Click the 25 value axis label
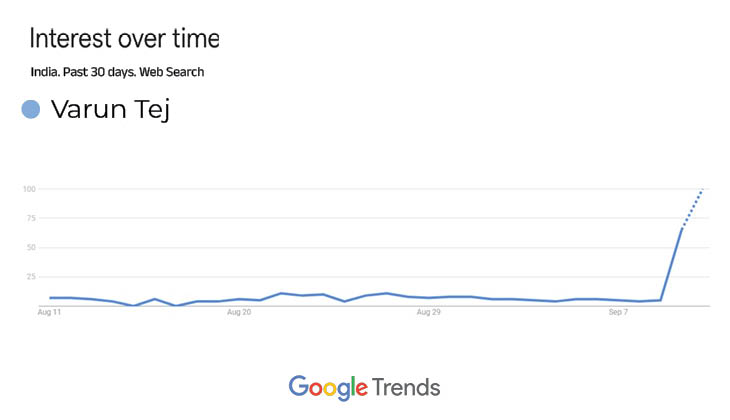Viewport: 730px width, 420px height. click(x=31, y=277)
